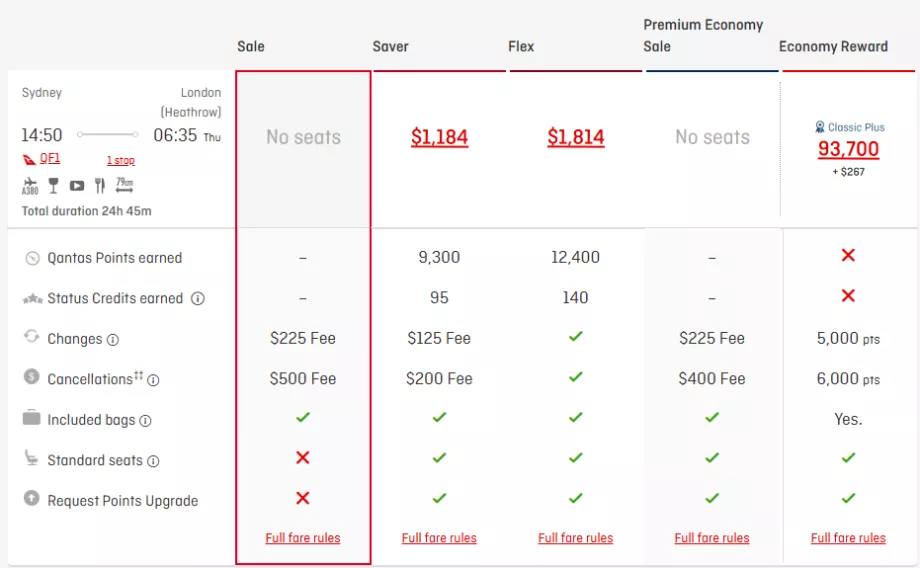
Task: Open Full fare rules under Economy Reward
Action: [848, 538]
